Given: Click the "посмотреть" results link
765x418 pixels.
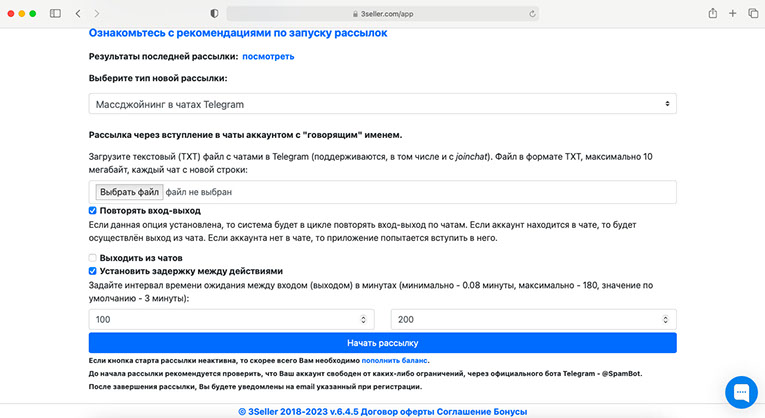Looking at the screenshot, I should [268, 57].
